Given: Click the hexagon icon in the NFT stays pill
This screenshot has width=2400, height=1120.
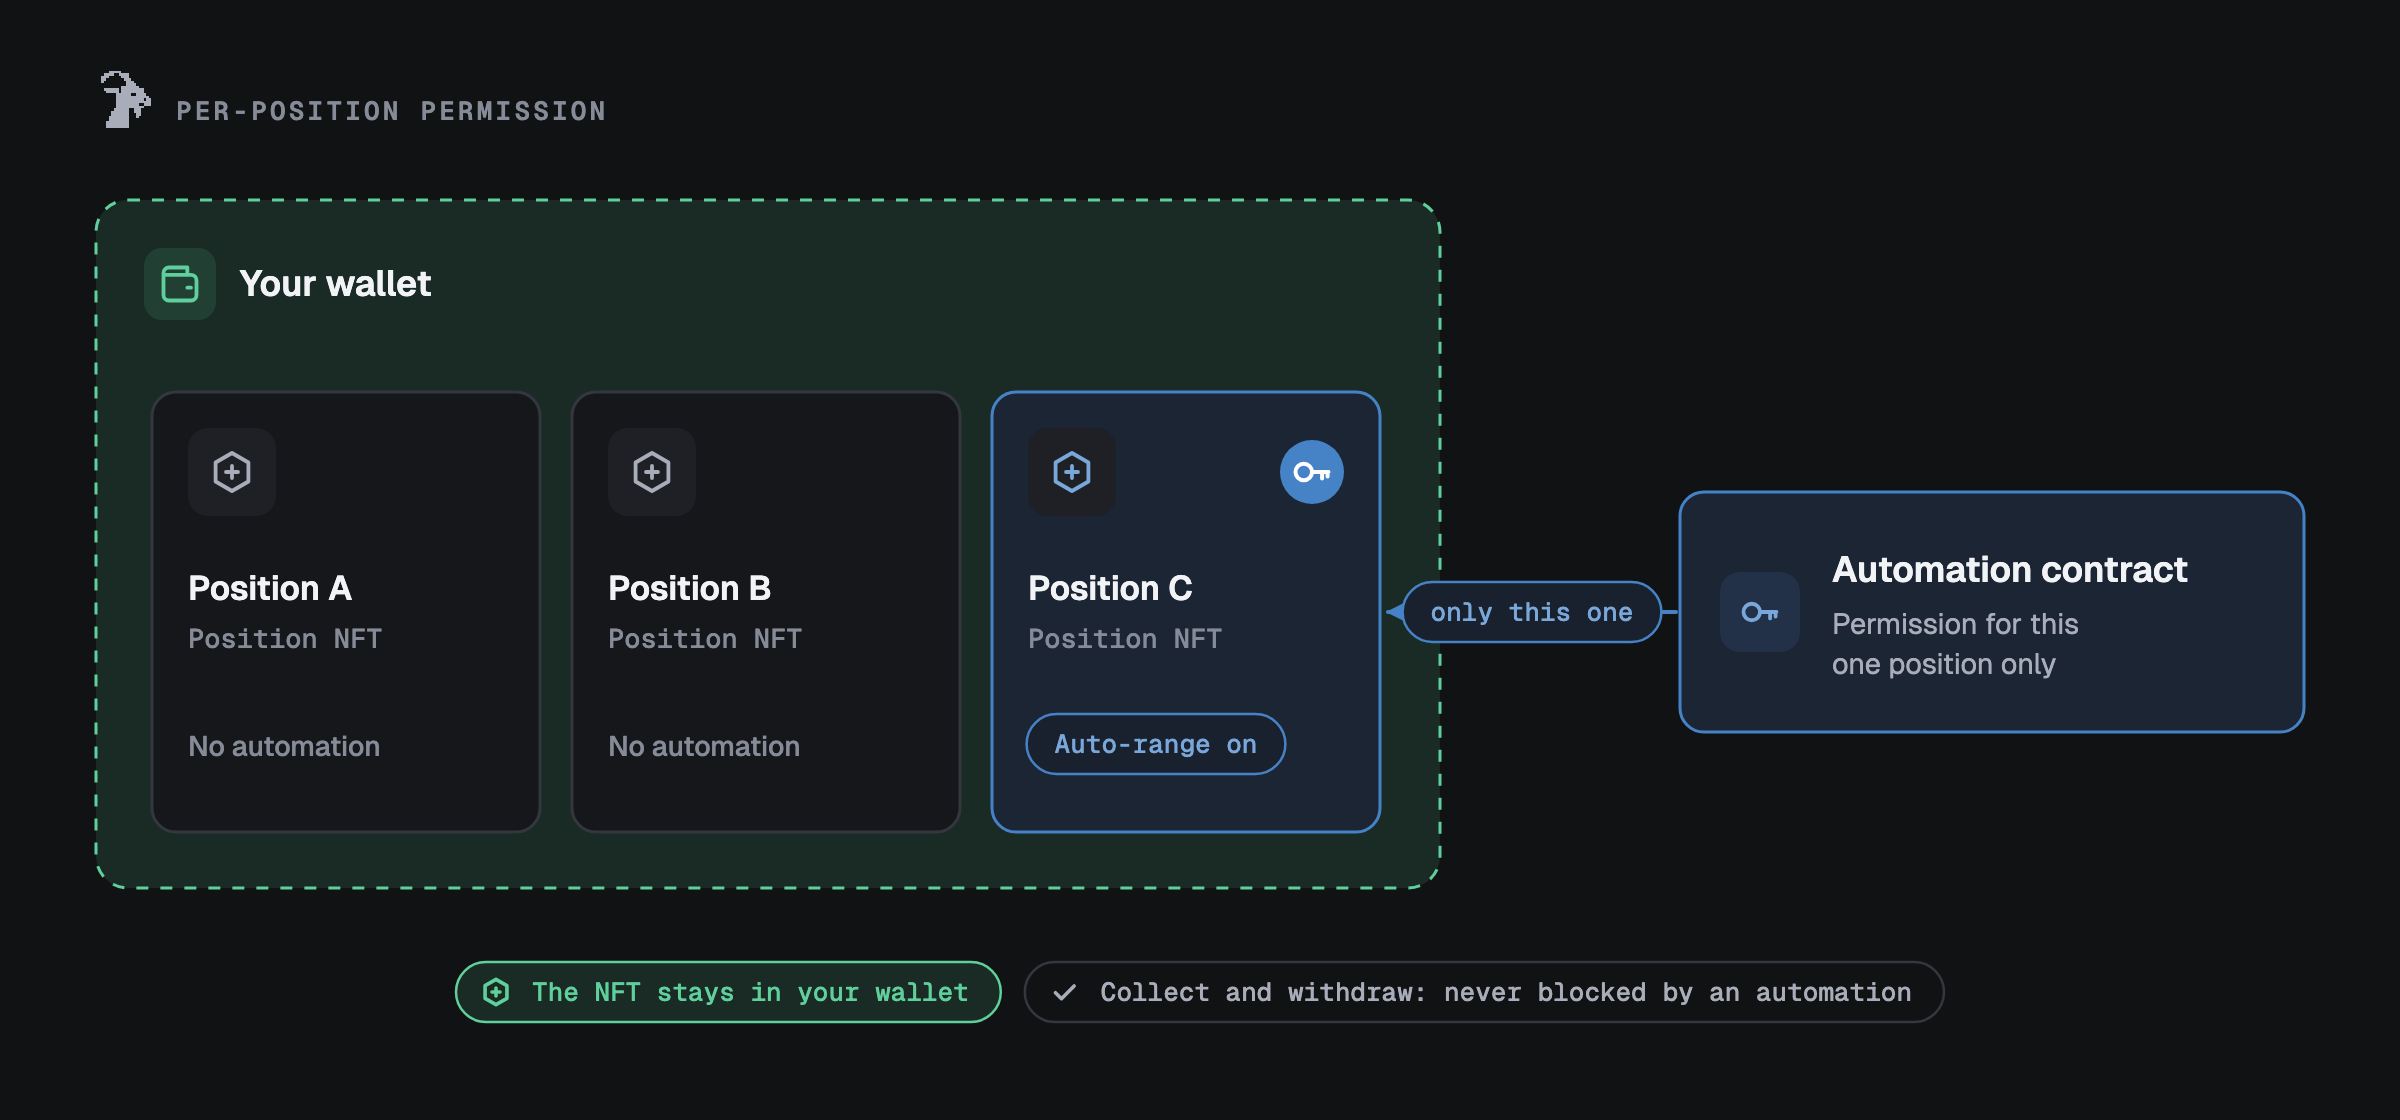Looking at the screenshot, I should [x=496, y=992].
